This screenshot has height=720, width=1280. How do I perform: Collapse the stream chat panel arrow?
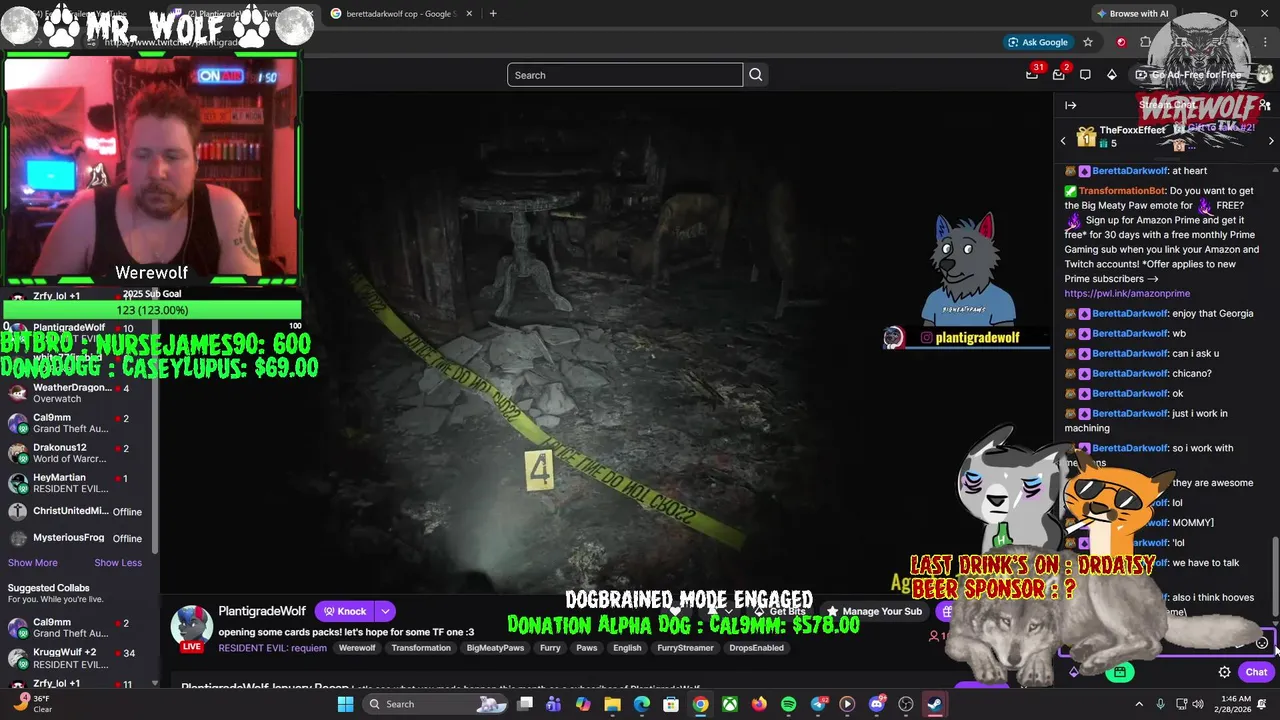point(1071,105)
